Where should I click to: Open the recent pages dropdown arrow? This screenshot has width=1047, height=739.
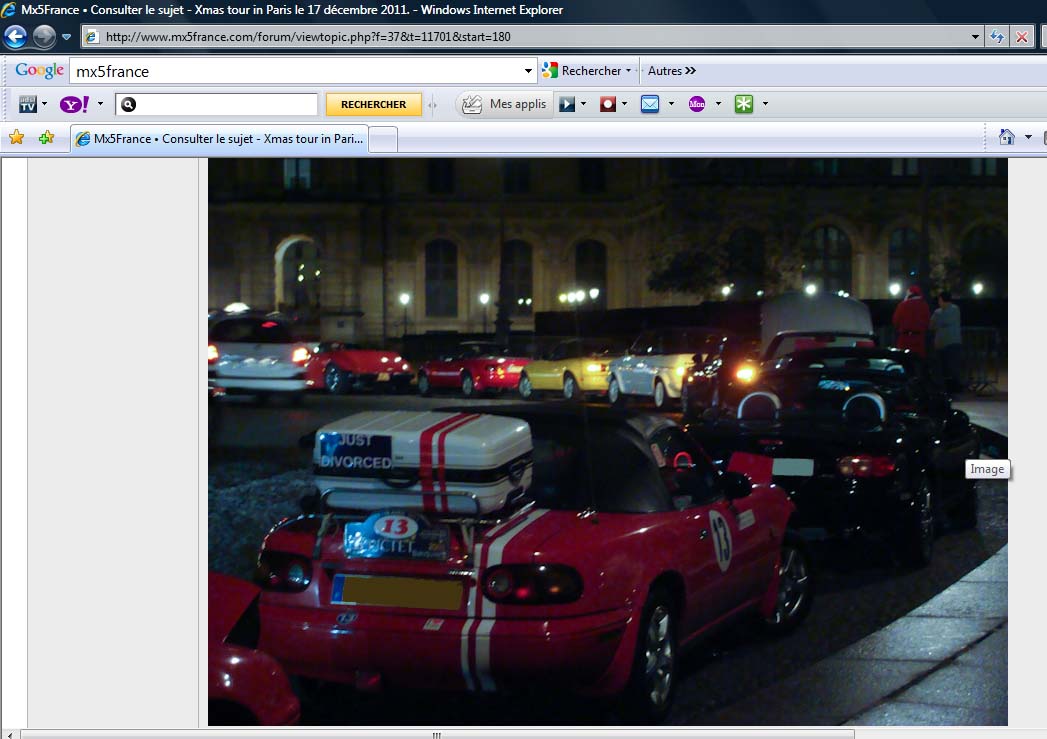point(66,37)
